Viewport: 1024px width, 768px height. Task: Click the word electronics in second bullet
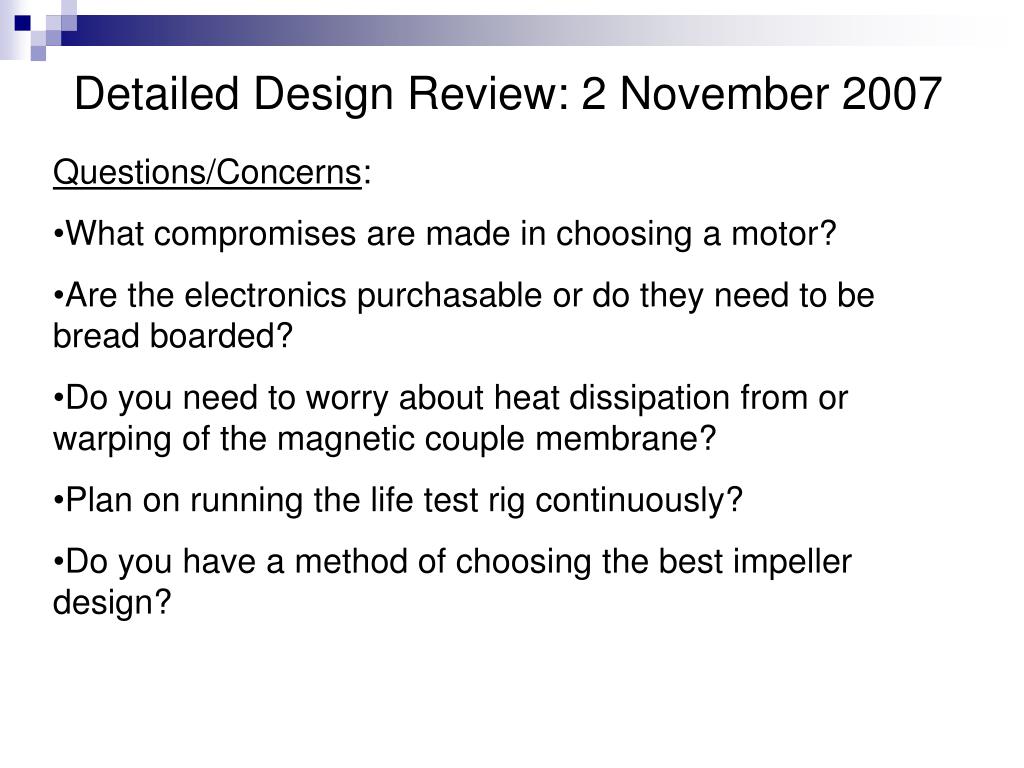click(265, 295)
